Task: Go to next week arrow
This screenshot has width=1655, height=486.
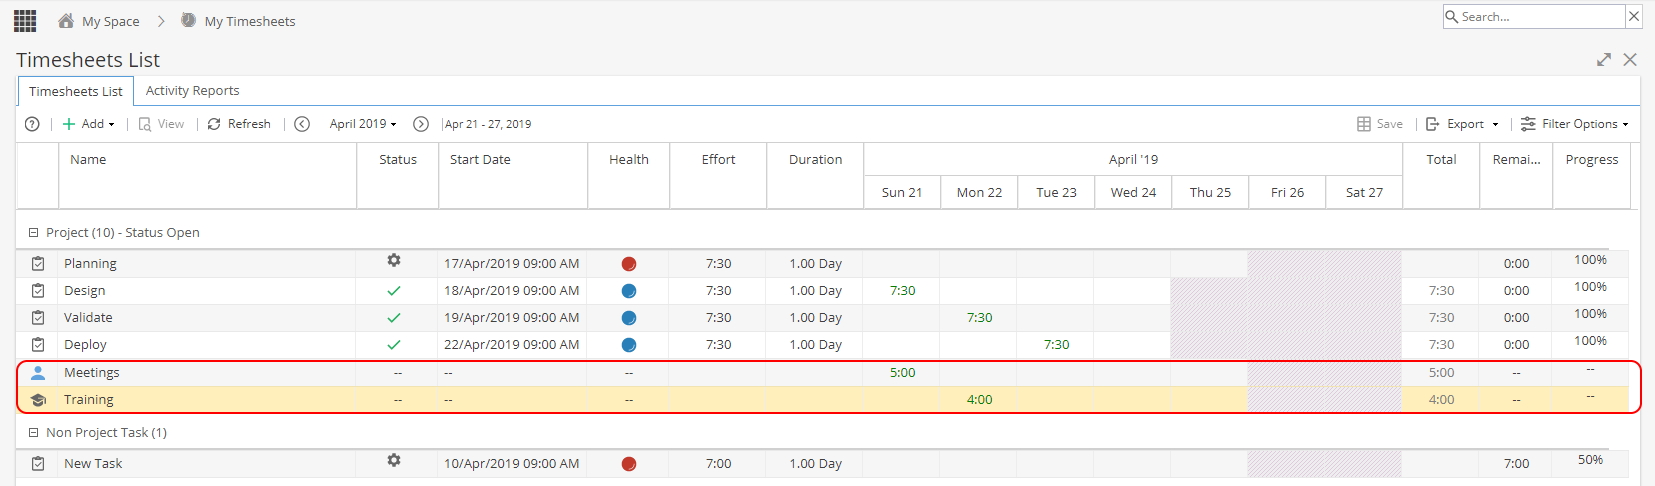Action: 421,124
